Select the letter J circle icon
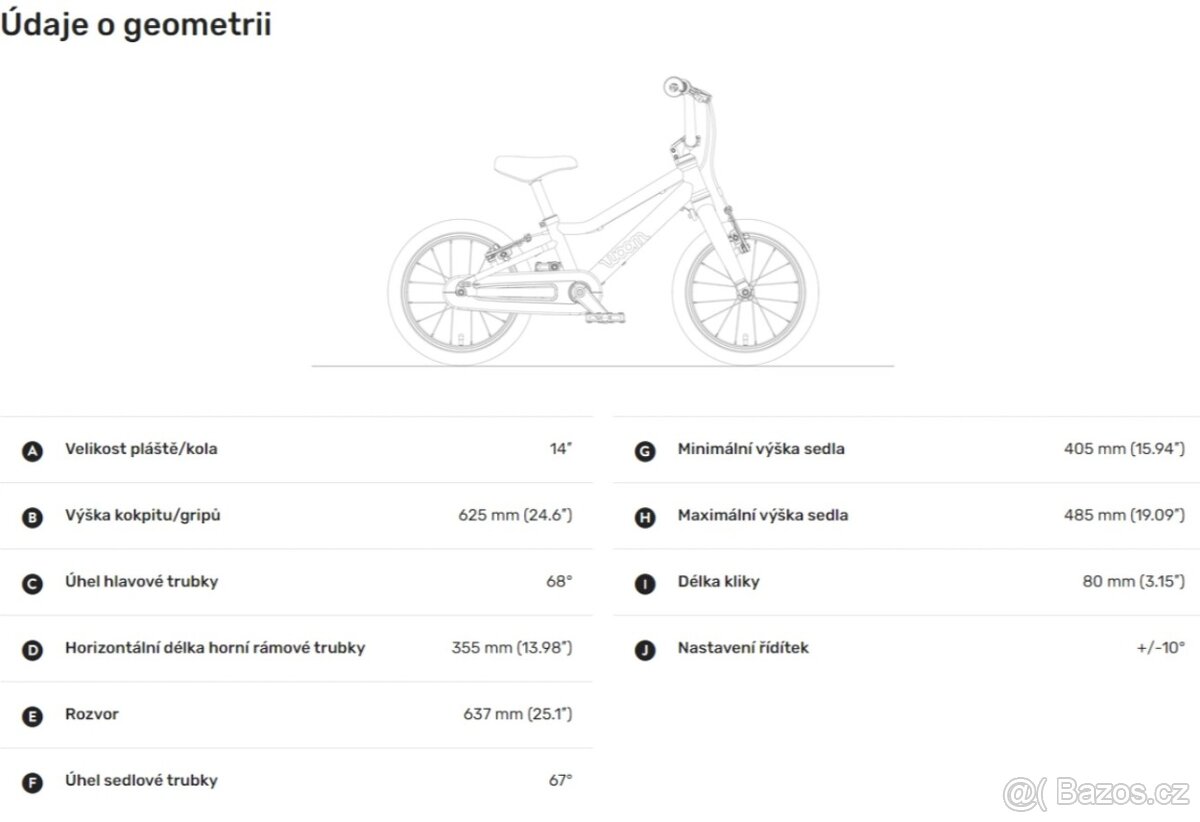This screenshot has height=822, width=1200. 645,651
